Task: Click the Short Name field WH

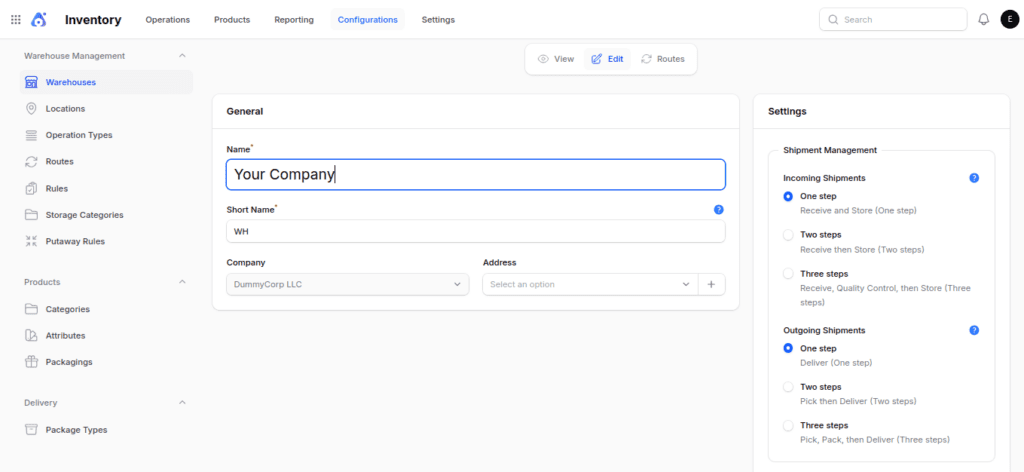Action: click(475, 231)
